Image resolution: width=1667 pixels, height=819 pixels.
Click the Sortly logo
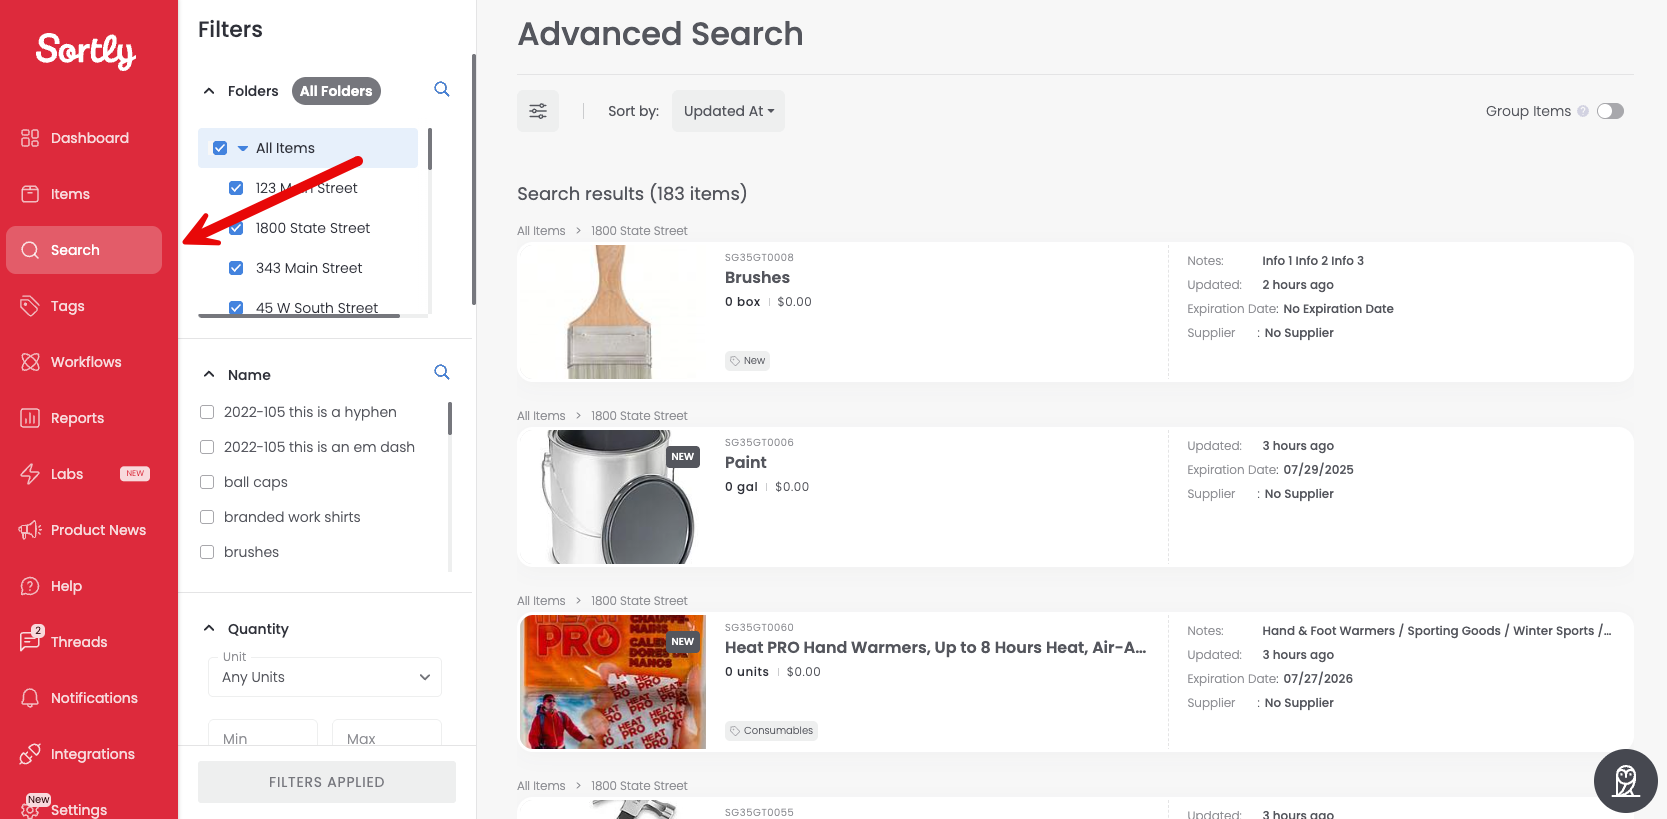click(x=86, y=50)
